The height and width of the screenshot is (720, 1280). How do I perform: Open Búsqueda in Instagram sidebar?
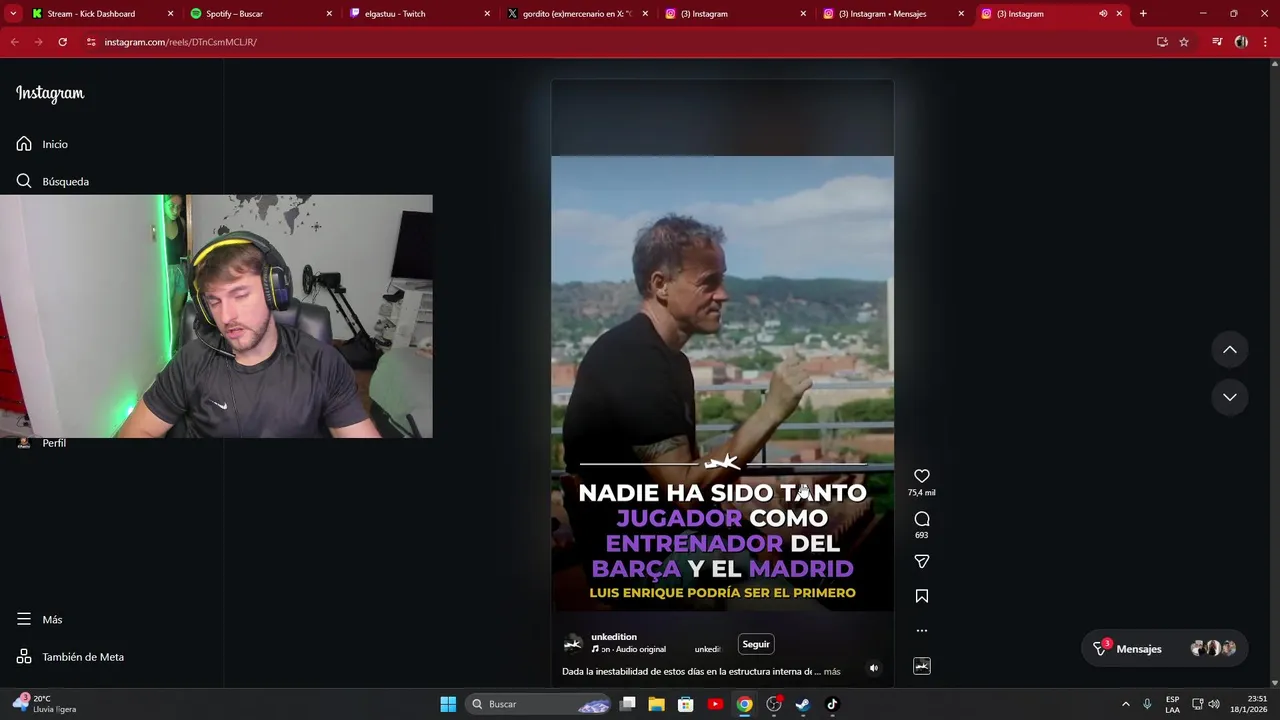pyautogui.click(x=53, y=181)
